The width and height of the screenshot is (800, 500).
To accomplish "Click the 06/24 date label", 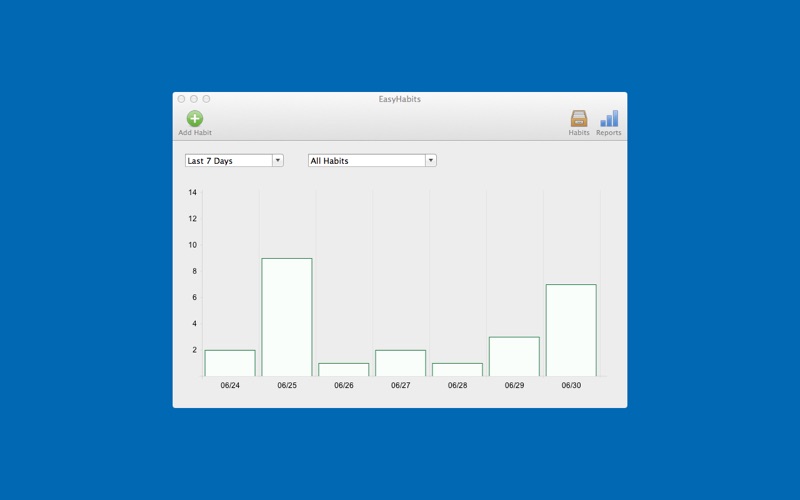I will coord(230,385).
